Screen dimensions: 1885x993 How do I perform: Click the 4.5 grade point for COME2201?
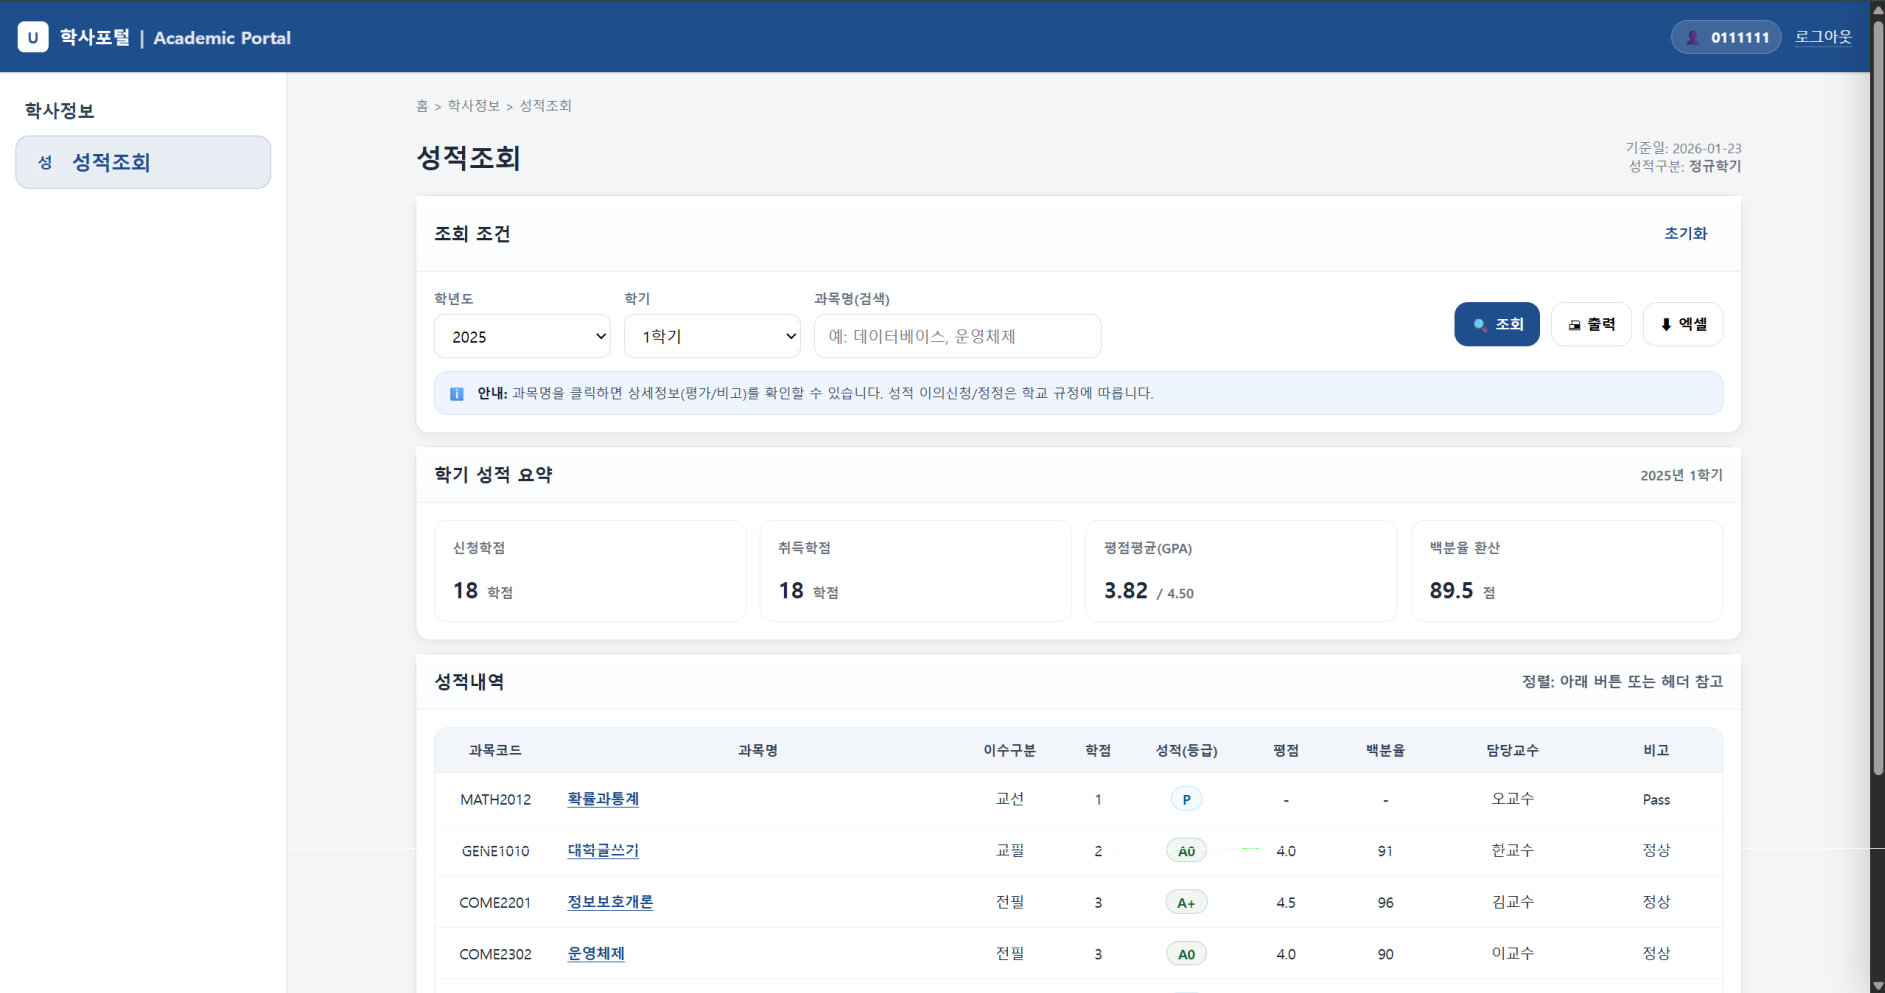1286,902
